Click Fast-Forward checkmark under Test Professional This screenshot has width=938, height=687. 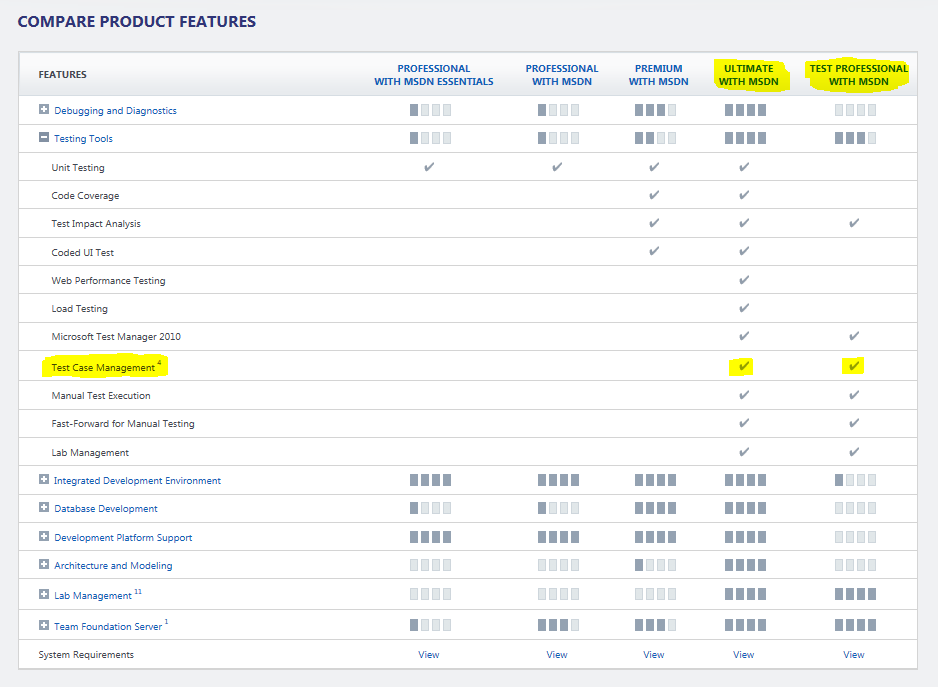(x=854, y=423)
